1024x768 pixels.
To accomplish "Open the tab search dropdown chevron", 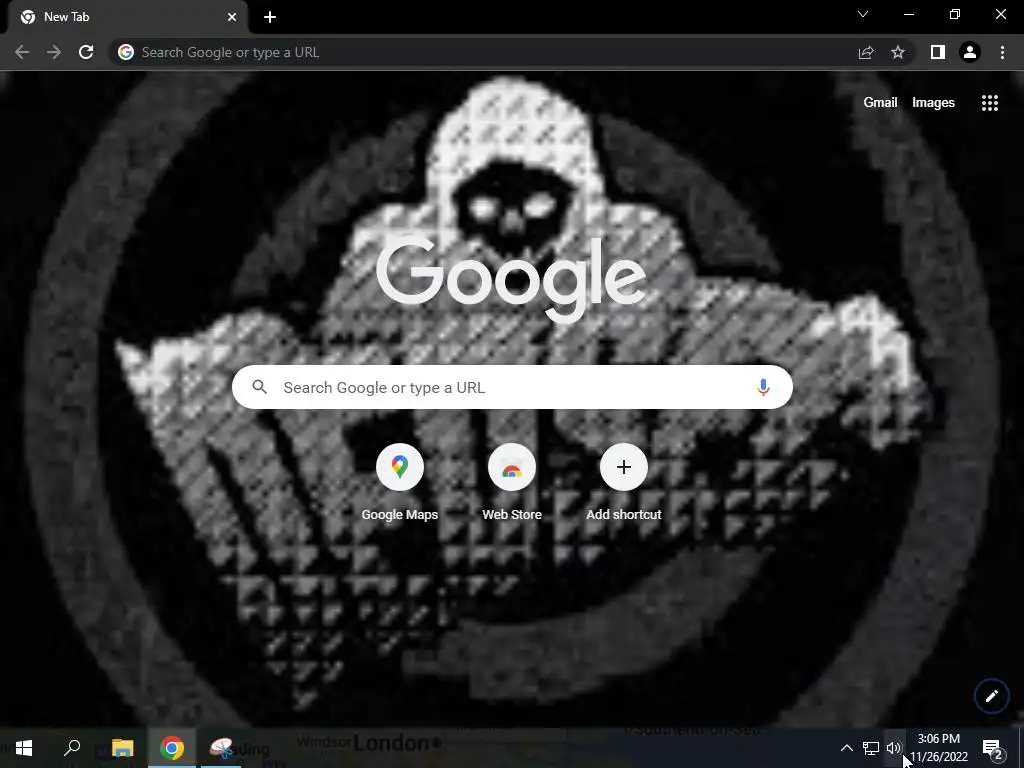I will (x=863, y=14).
